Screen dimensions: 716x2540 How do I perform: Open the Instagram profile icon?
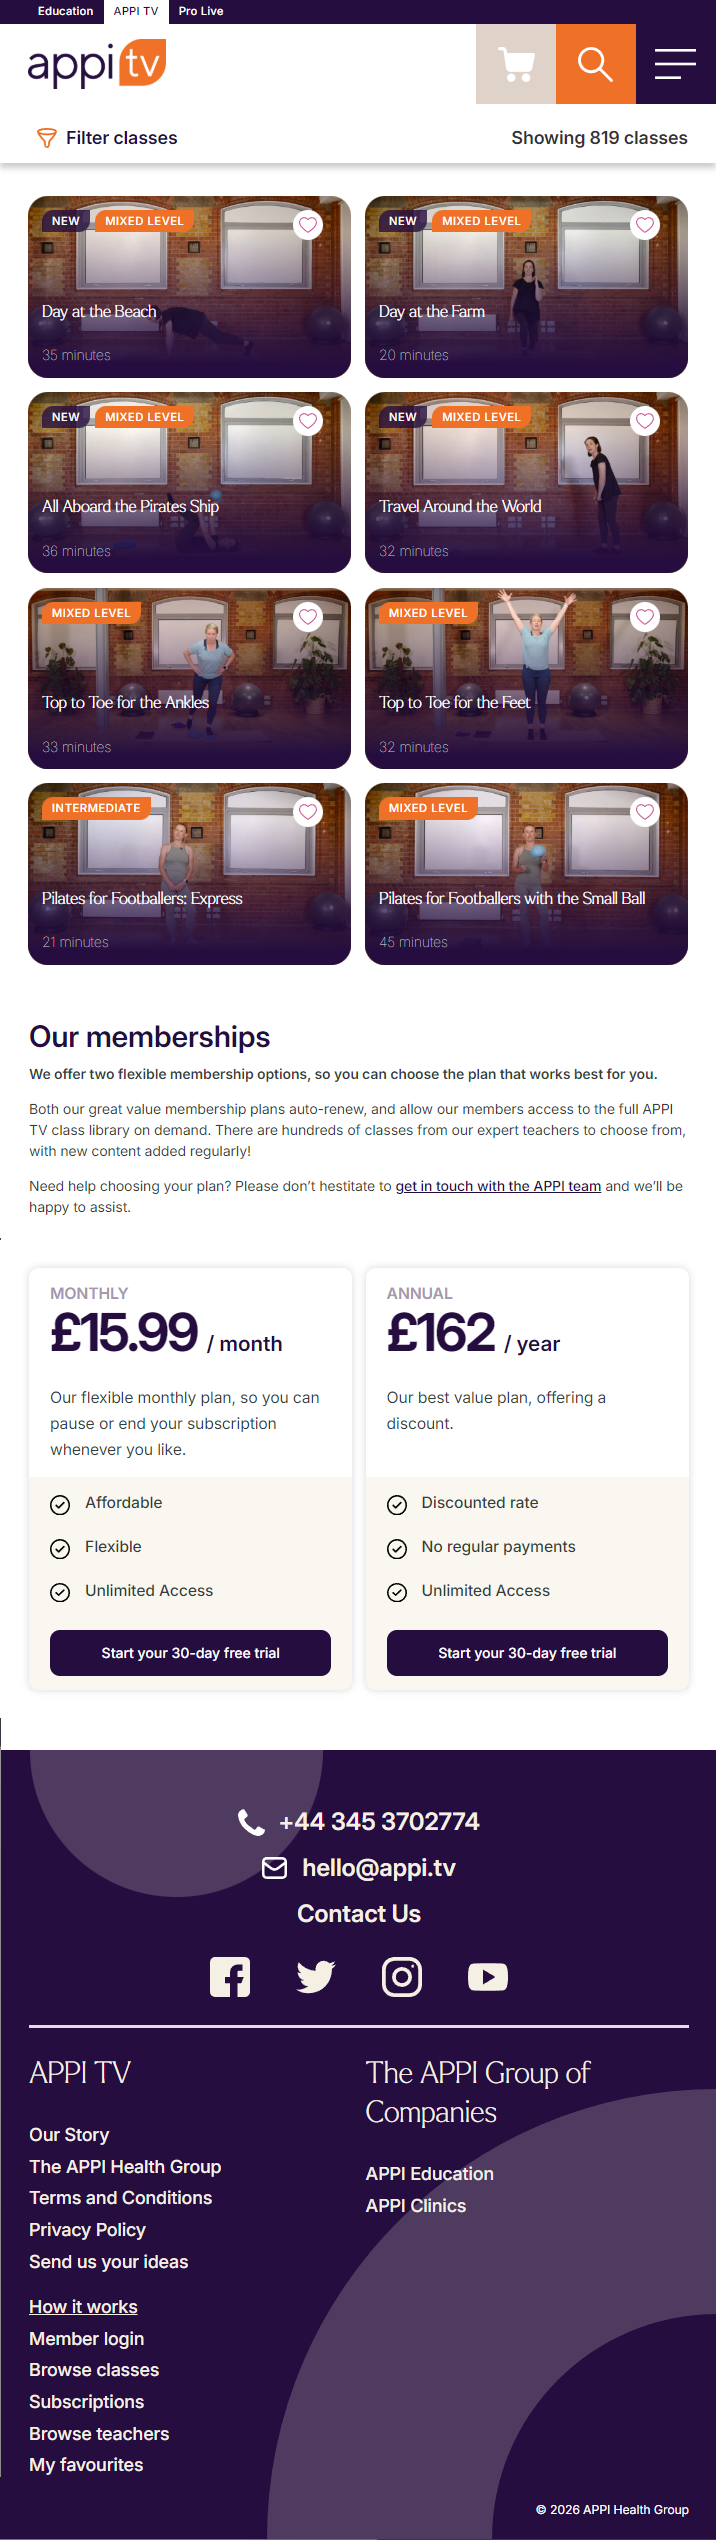click(x=402, y=1977)
